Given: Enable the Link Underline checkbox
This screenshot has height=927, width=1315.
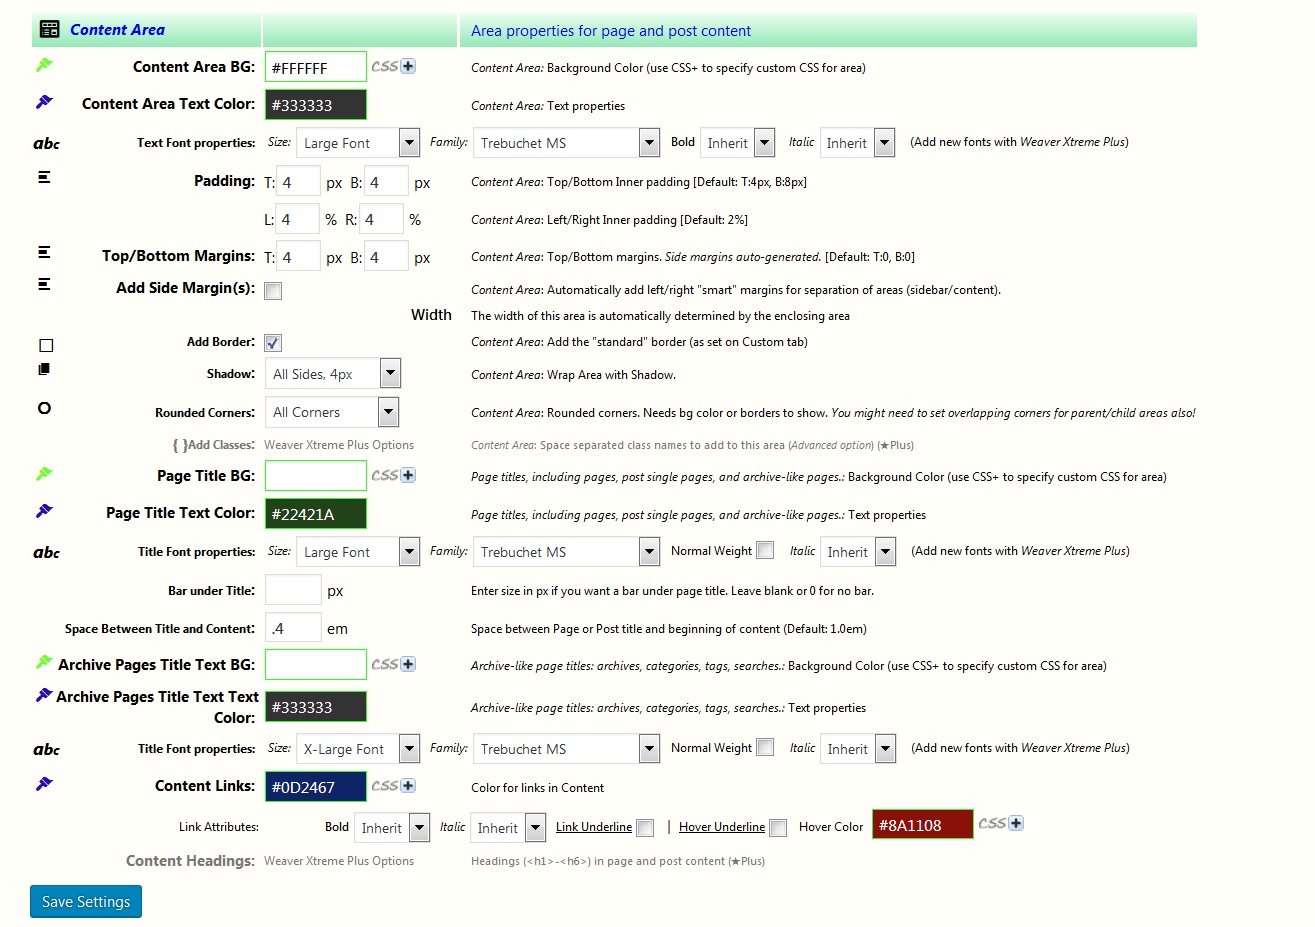Looking at the screenshot, I should [x=645, y=828].
